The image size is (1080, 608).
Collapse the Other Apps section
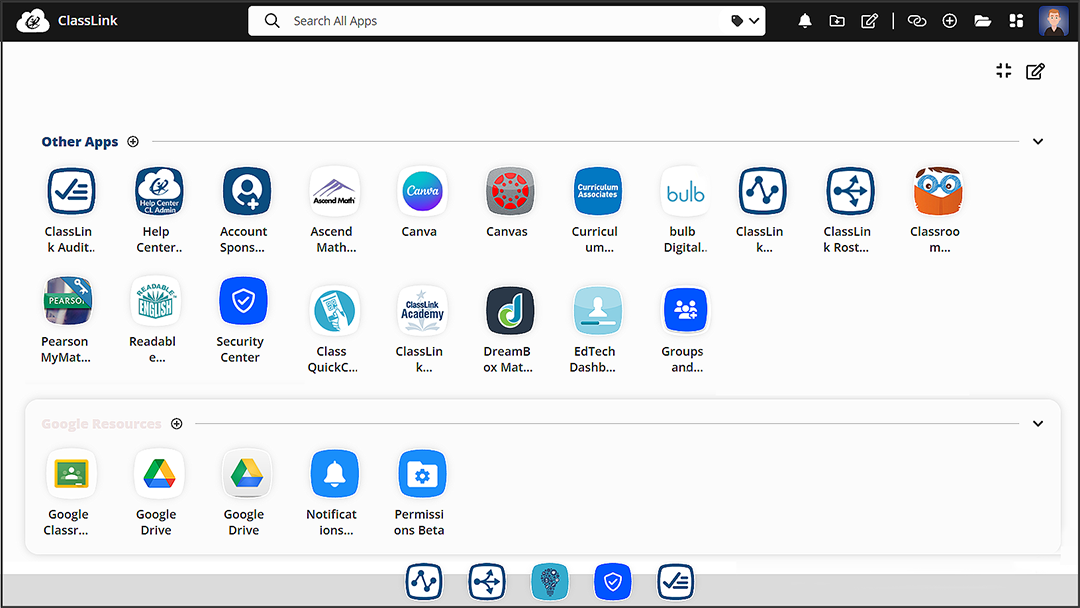click(x=1038, y=141)
